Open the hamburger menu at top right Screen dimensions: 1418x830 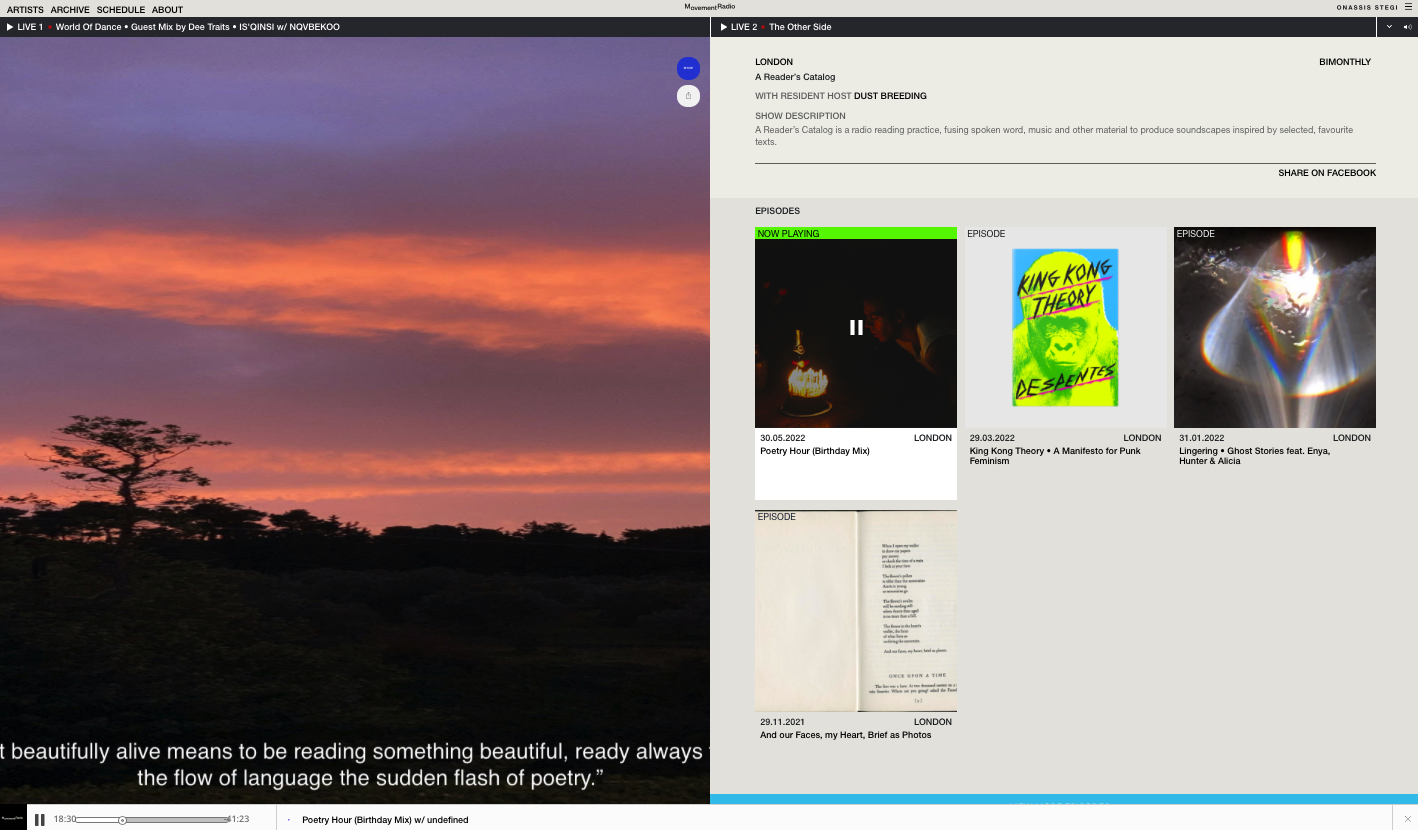(x=1408, y=7)
